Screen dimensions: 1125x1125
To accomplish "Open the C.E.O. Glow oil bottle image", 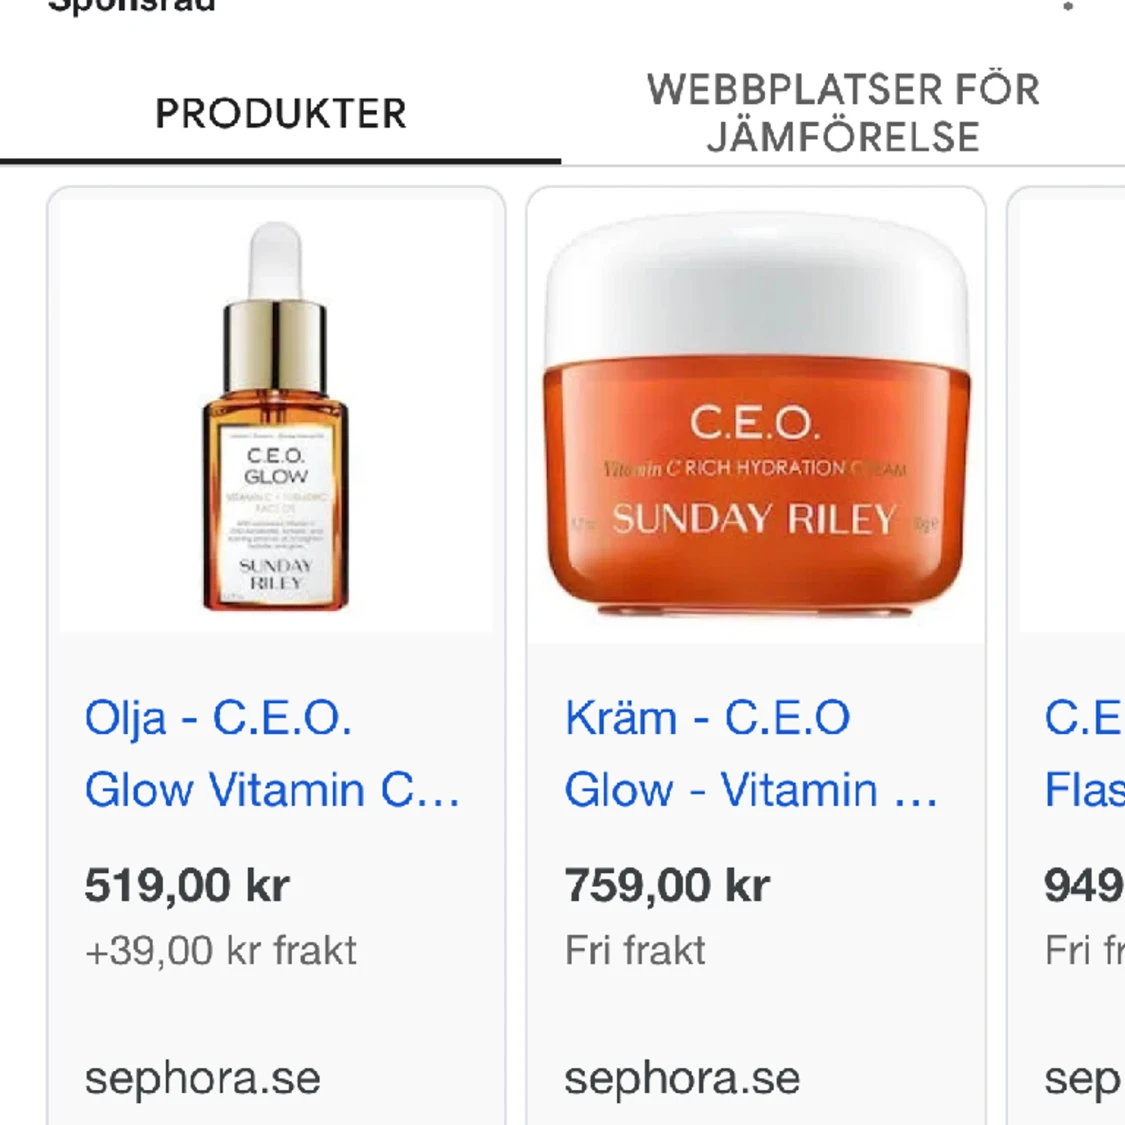I will [x=276, y=416].
